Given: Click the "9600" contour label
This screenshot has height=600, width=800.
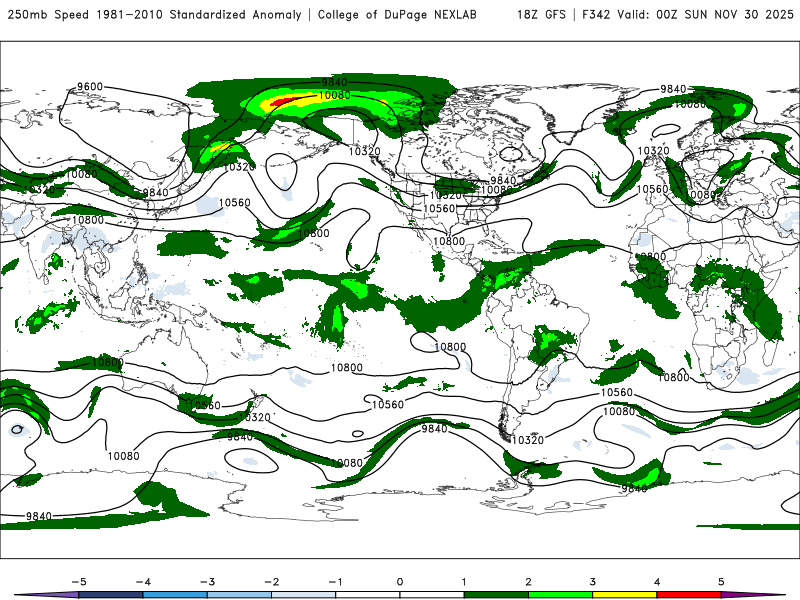Looking at the screenshot, I should click(x=90, y=87).
